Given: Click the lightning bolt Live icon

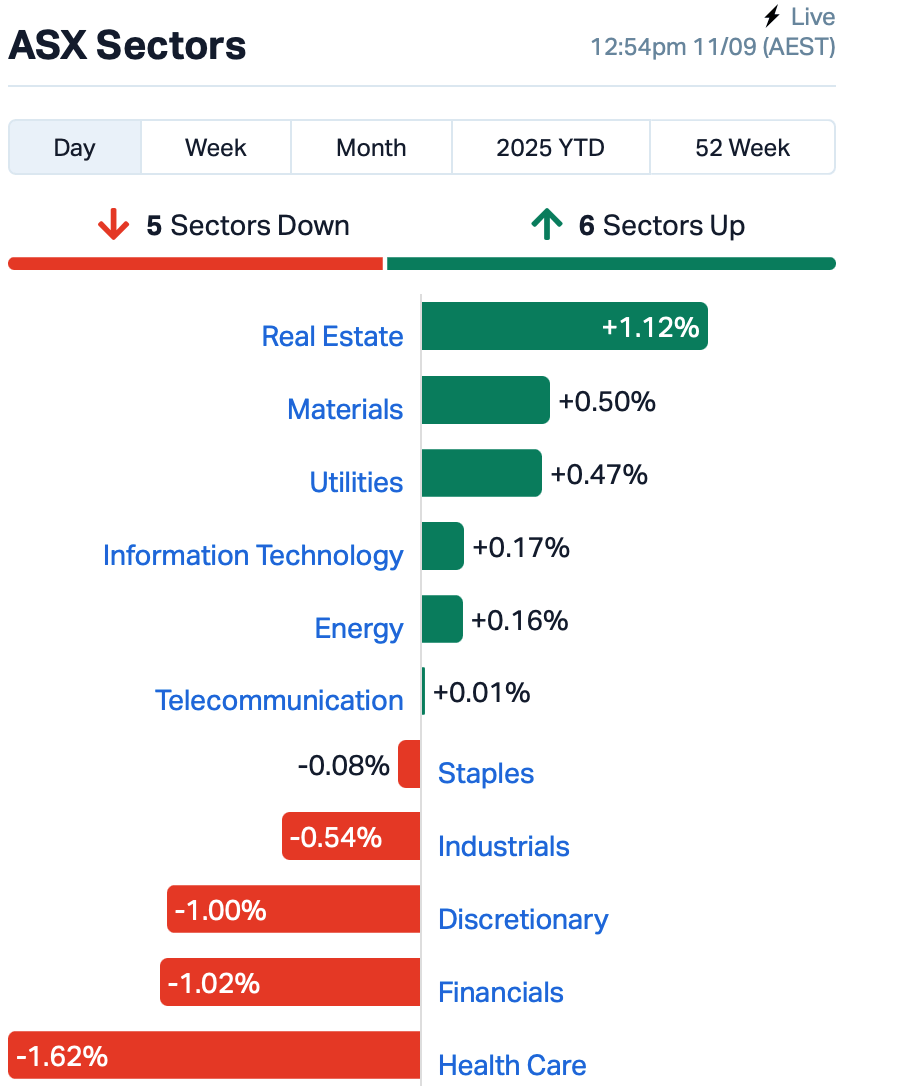Looking at the screenshot, I should 771,17.
